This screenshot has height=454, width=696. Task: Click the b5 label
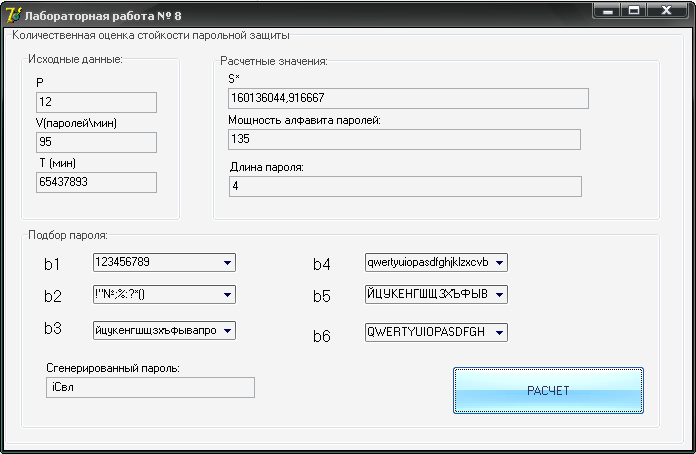[322, 296]
